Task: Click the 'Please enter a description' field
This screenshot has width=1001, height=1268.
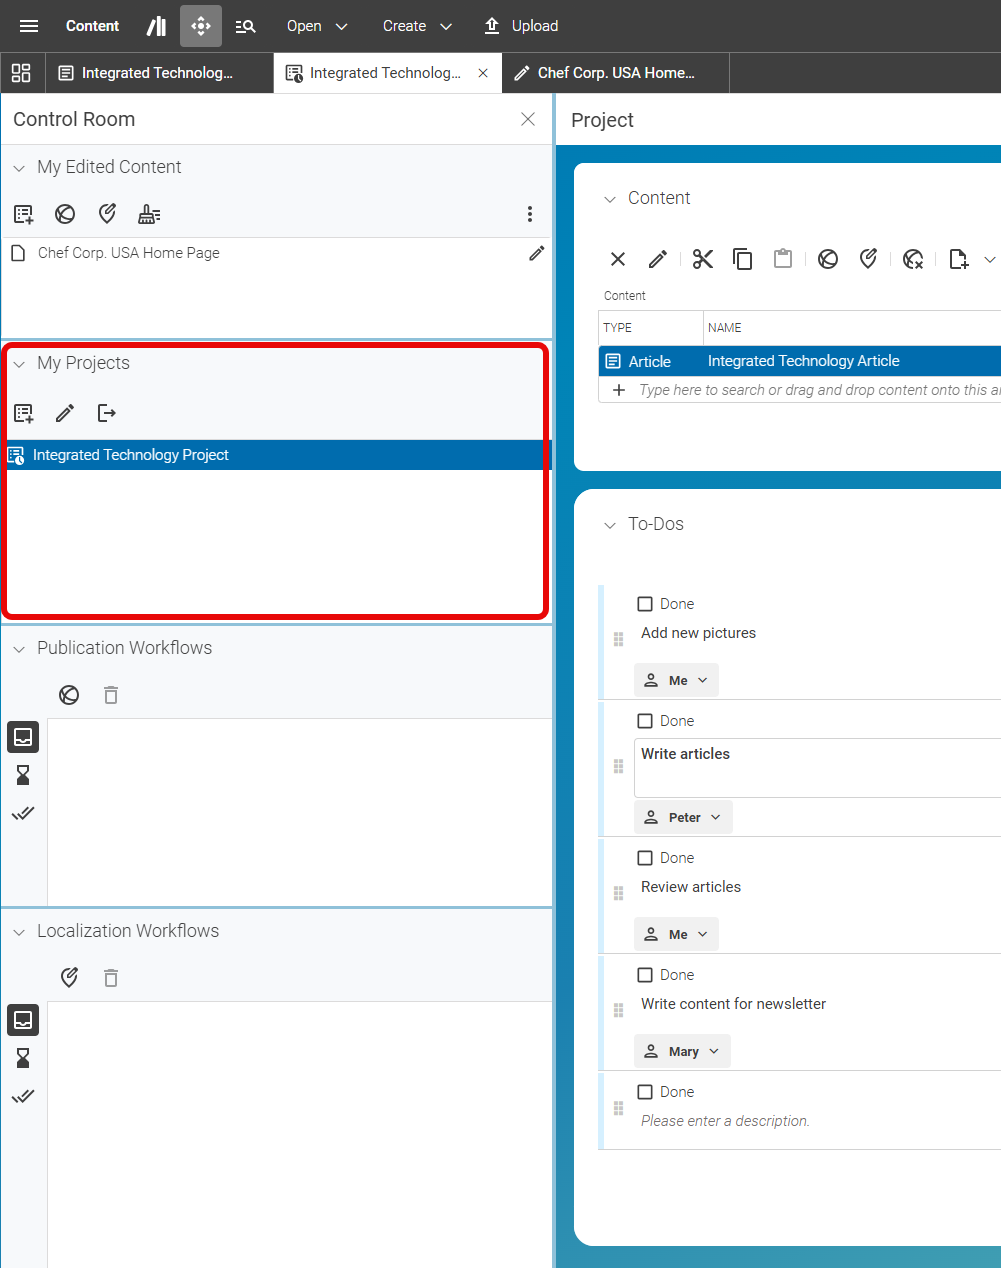Action: [725, 1121]
